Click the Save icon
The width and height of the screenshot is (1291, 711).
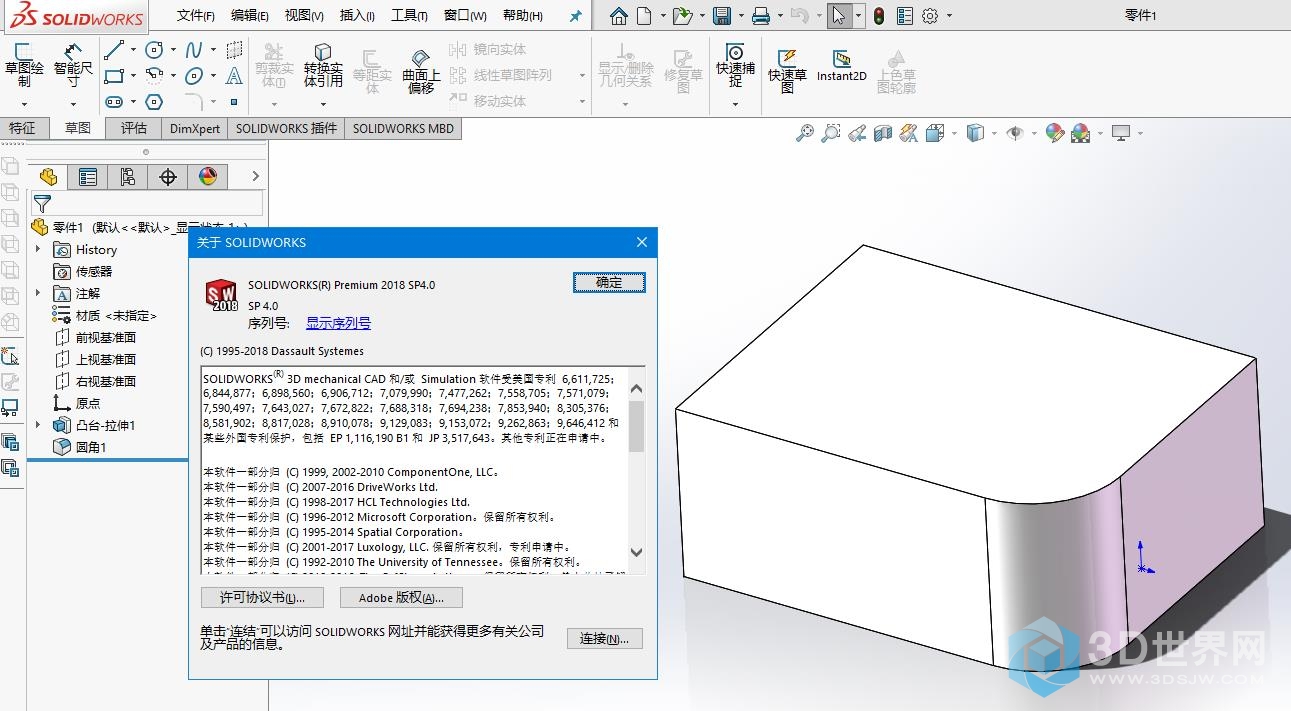721,16
